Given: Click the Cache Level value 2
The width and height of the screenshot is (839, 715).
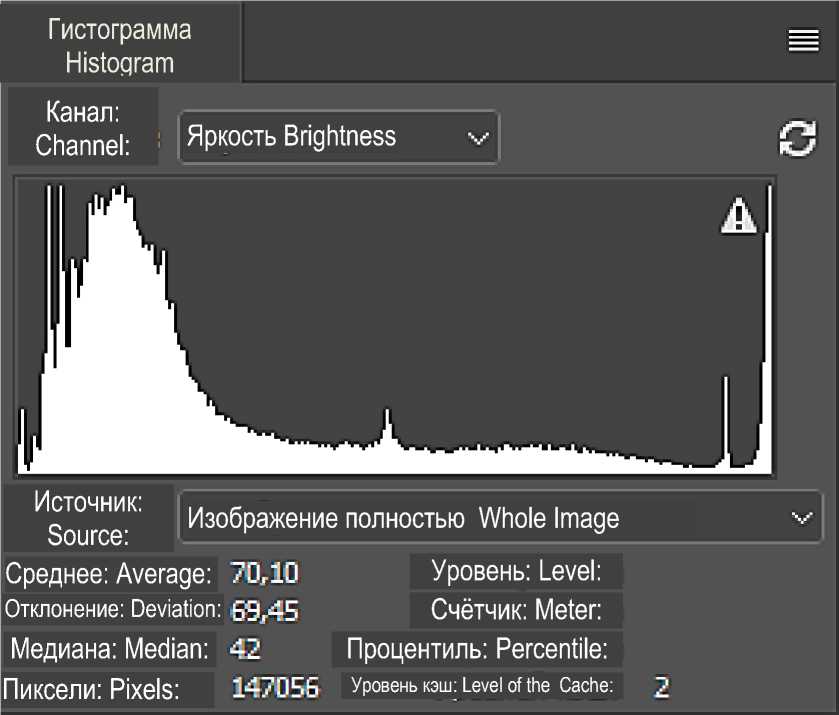Looking at the screenshot, I should point(661,686).
